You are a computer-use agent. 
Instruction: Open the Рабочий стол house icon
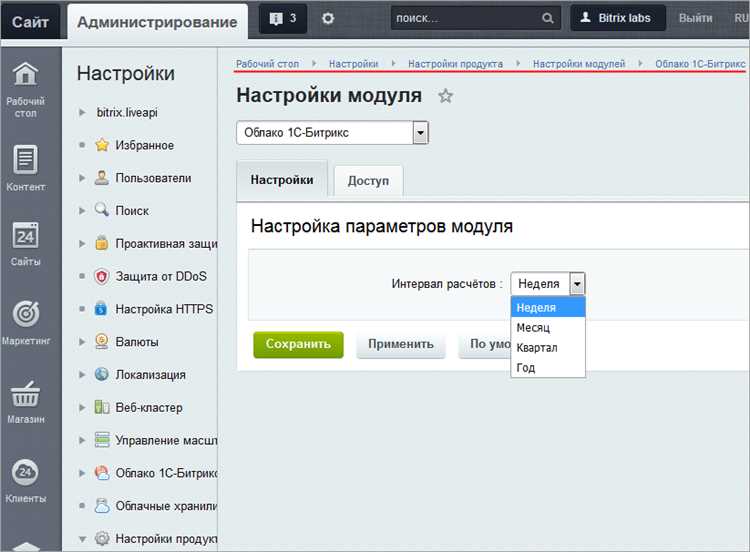pyautogui.click(x=25, y=74)
